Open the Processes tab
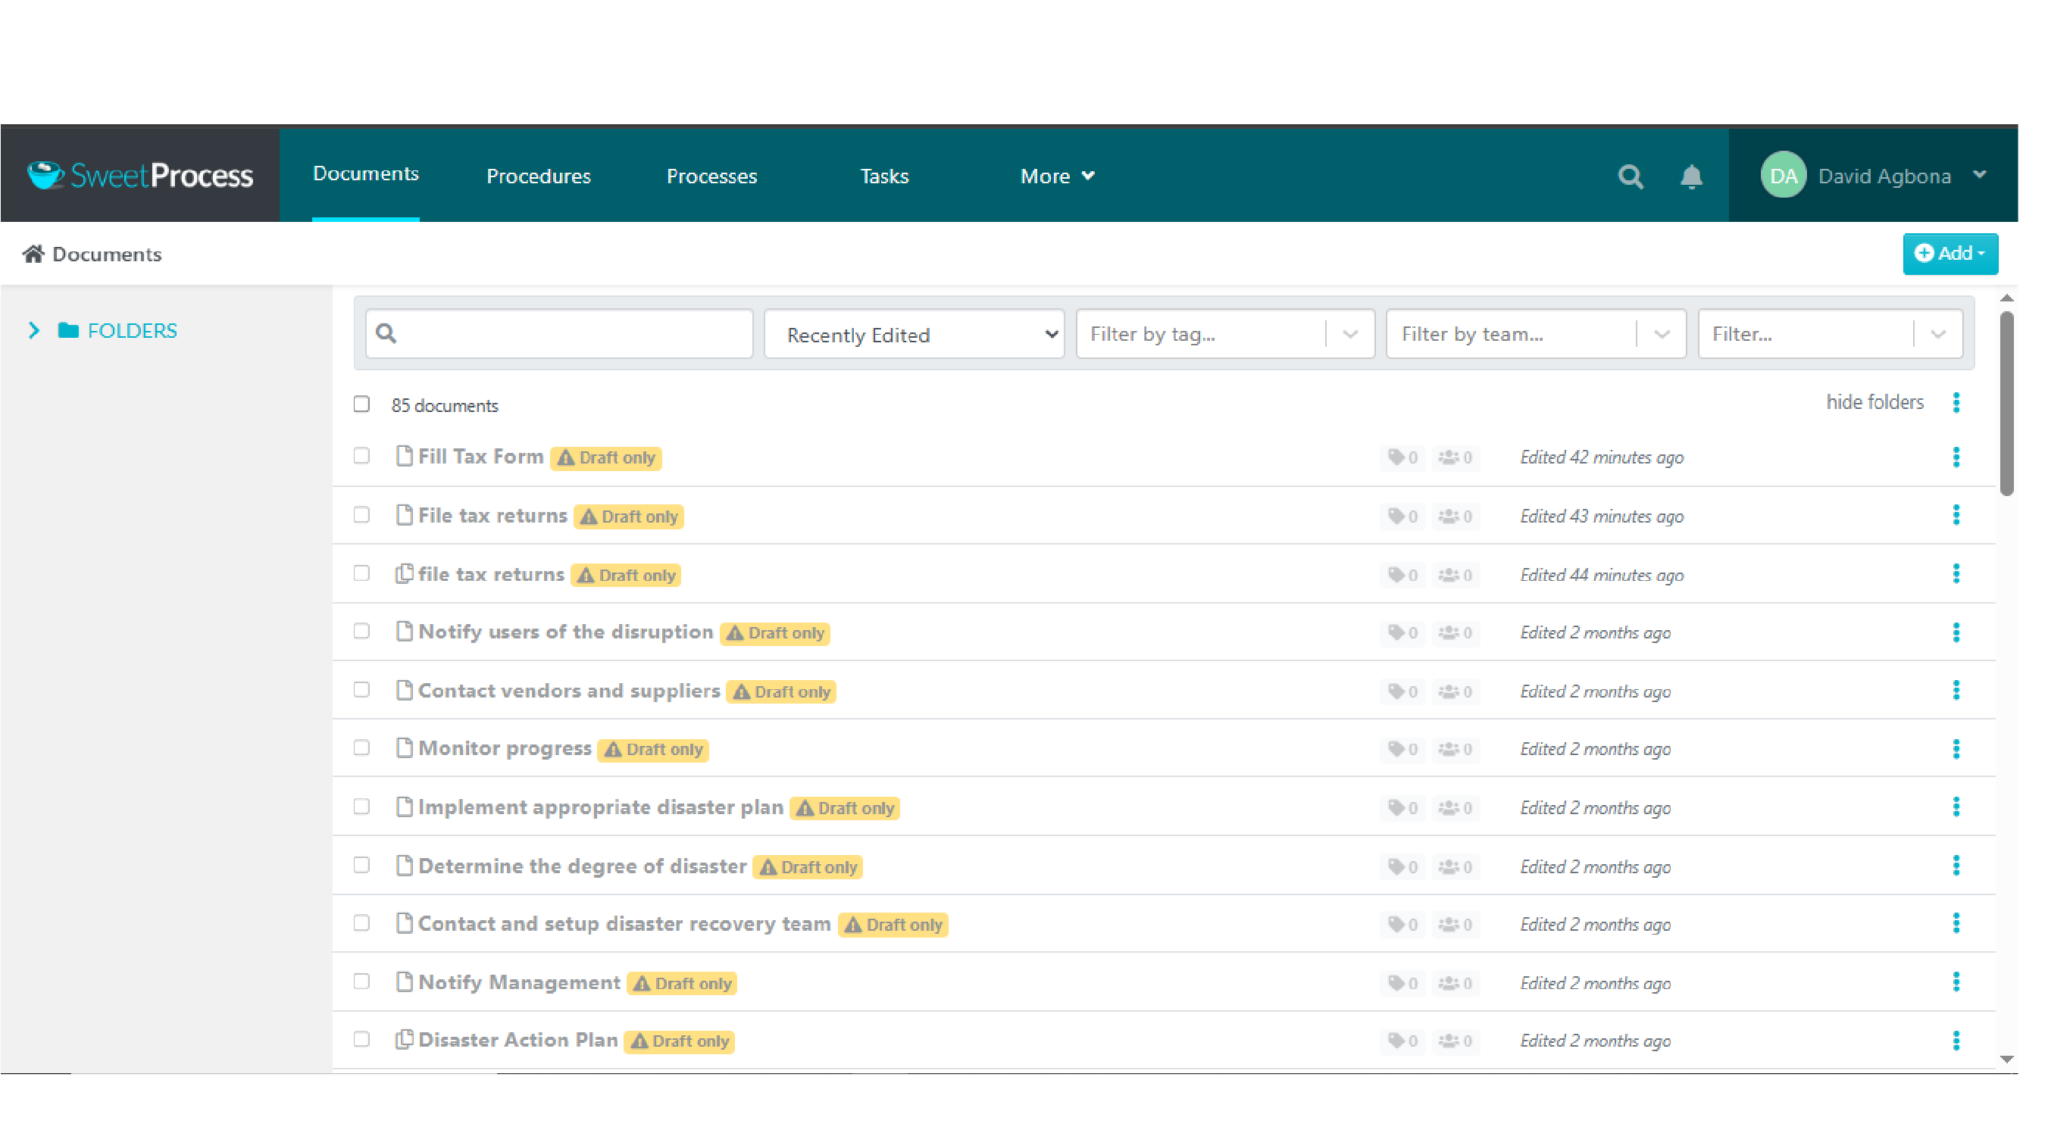 pyautogui.click(x=712, y=176)
